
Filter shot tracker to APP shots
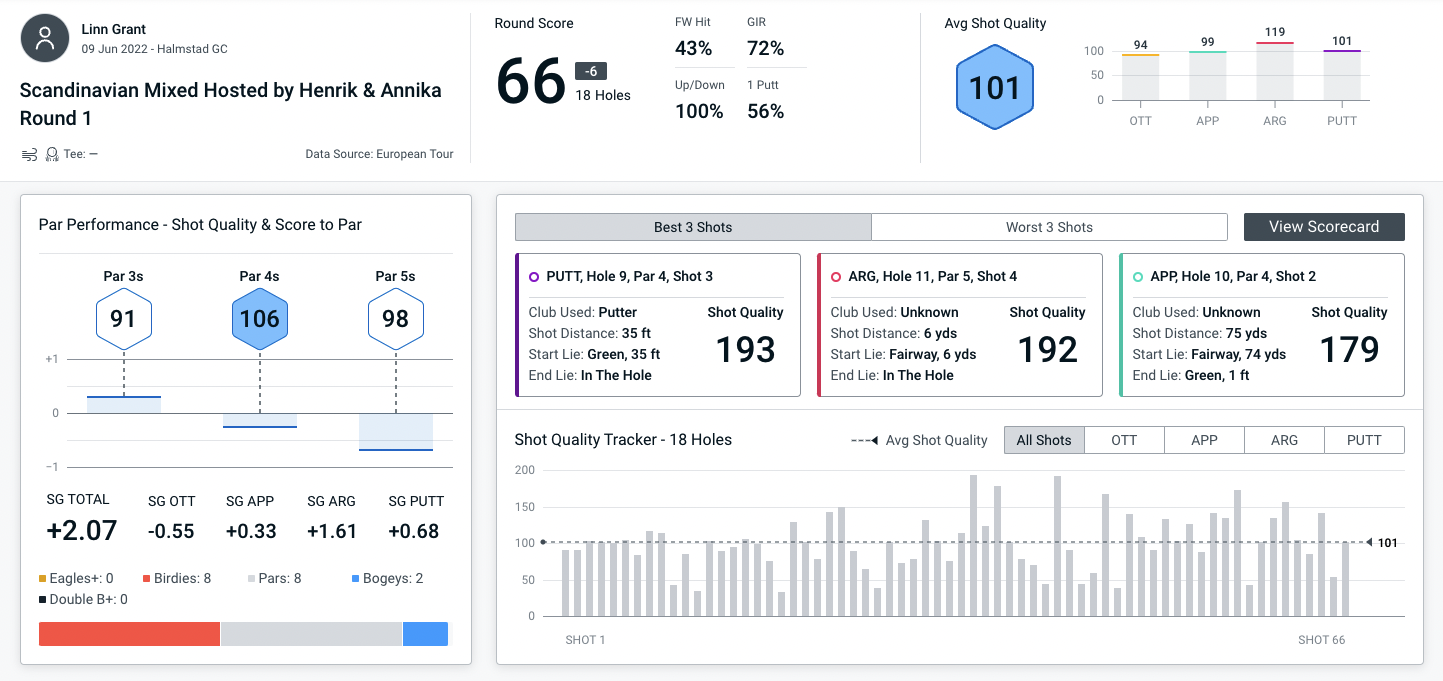(x=1204, y=440)
